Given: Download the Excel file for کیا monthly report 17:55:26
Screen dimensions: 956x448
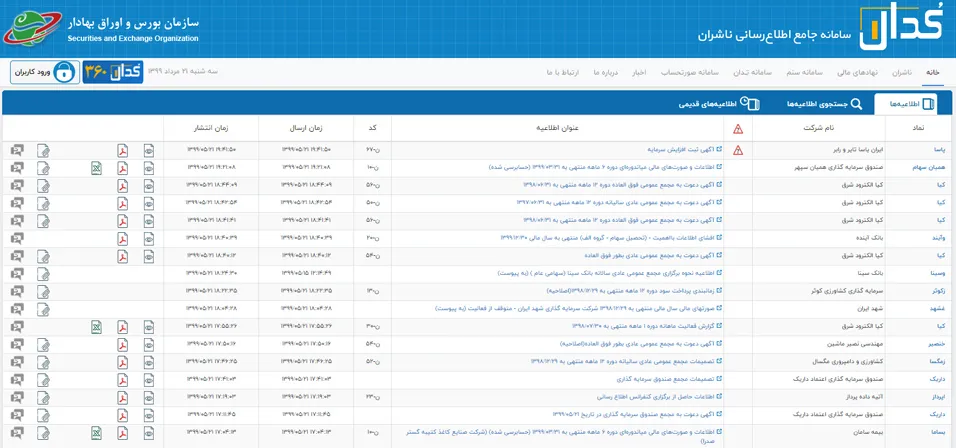Looking at the screenshot, I should click(x=96, y=327).
